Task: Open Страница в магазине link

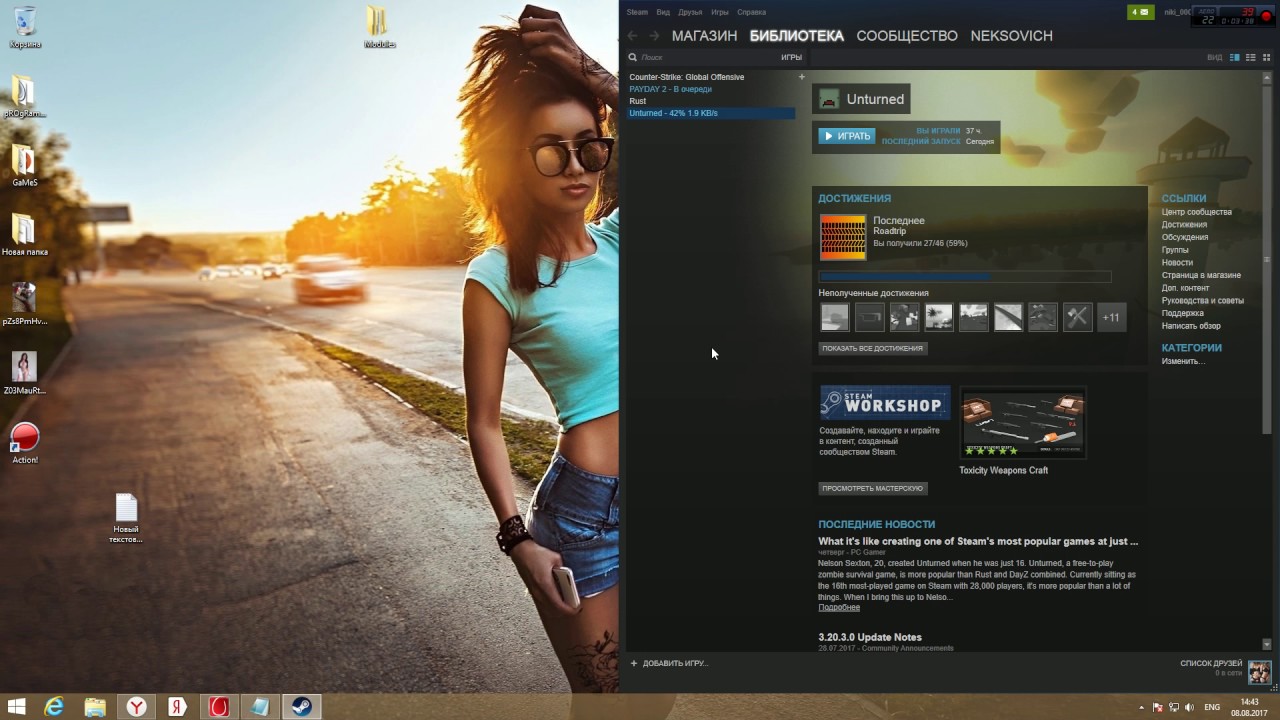Action: (1201, 275)
